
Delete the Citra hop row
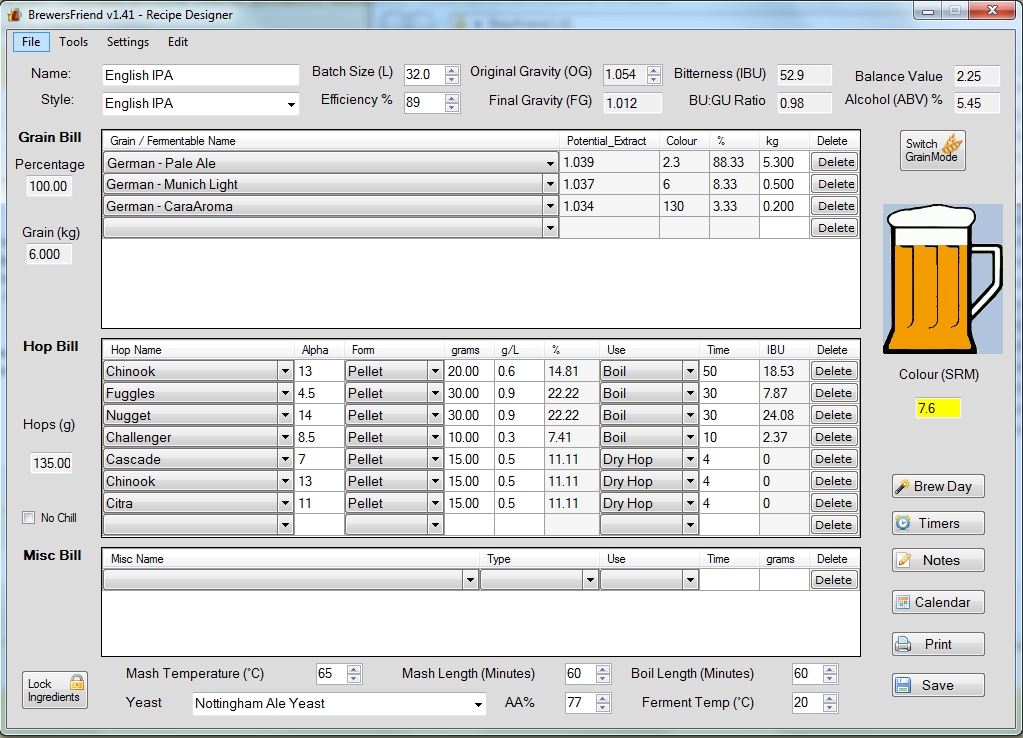click(832, 503)
